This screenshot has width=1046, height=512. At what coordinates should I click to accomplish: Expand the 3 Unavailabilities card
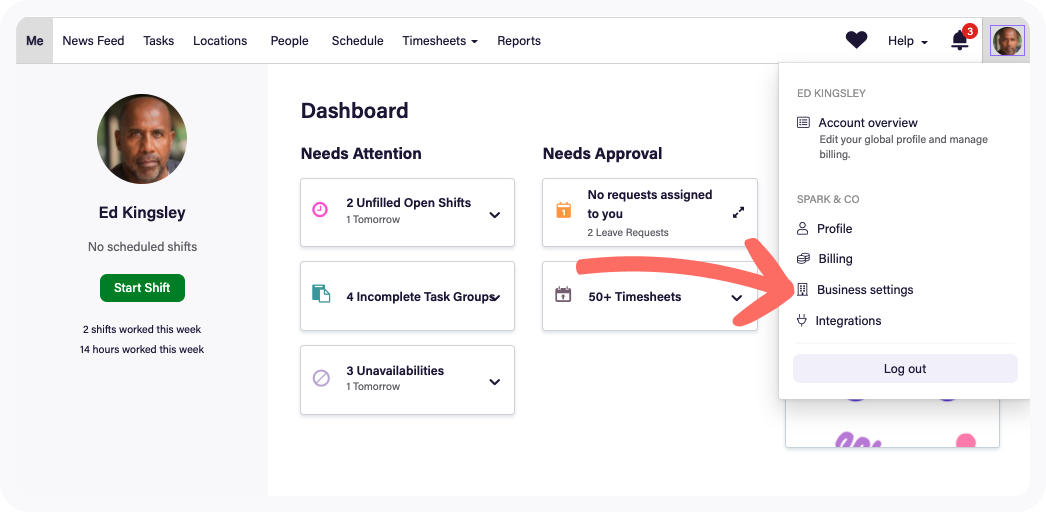pos(494,382)
